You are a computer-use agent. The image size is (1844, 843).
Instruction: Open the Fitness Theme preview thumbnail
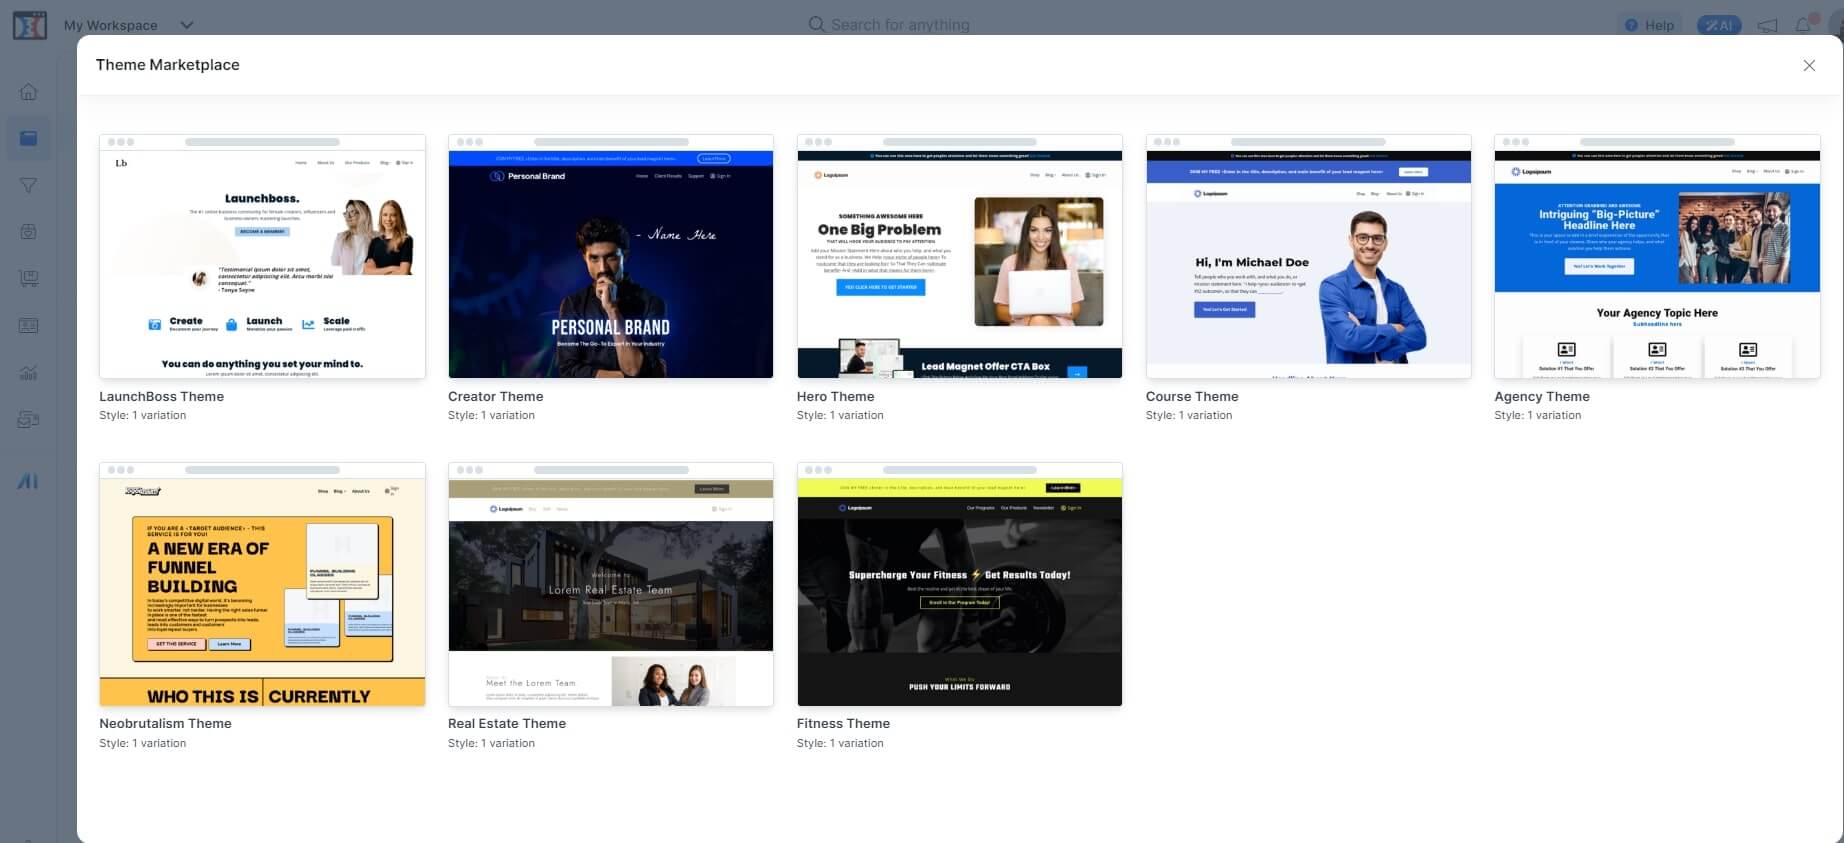click(x=959, y=584)
